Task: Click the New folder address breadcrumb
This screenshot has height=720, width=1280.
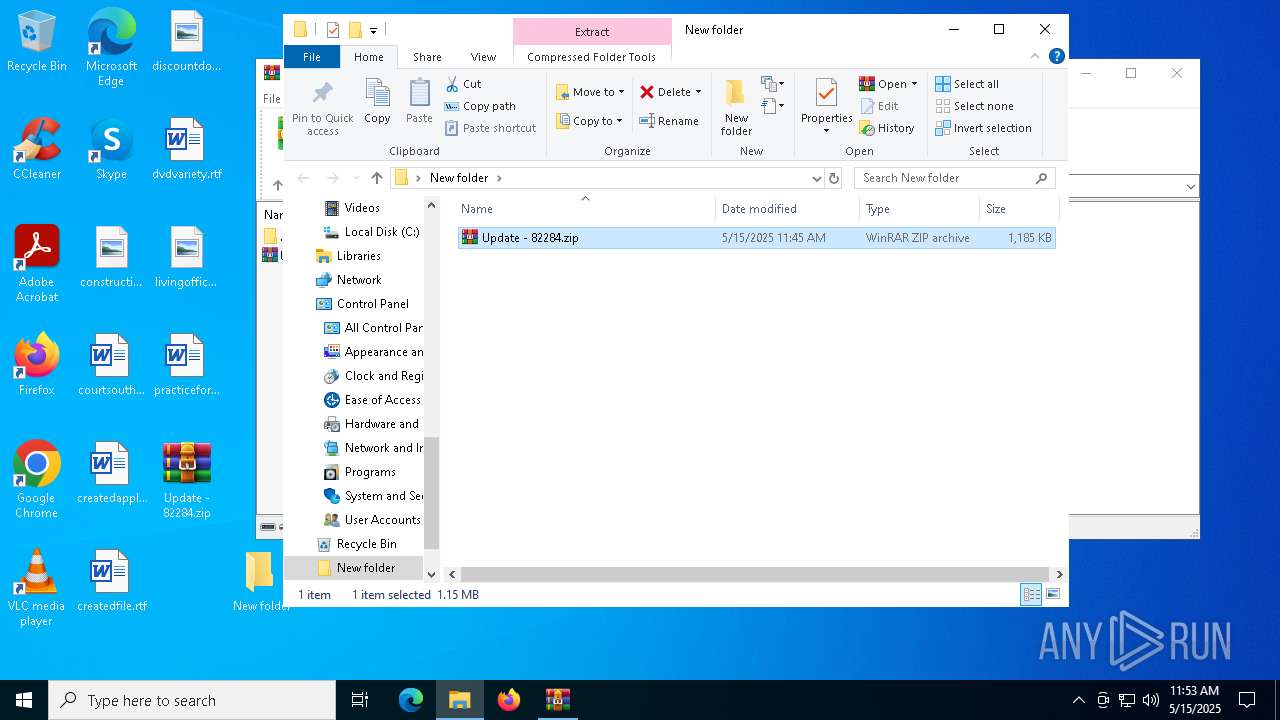Action: pos(459,178)
